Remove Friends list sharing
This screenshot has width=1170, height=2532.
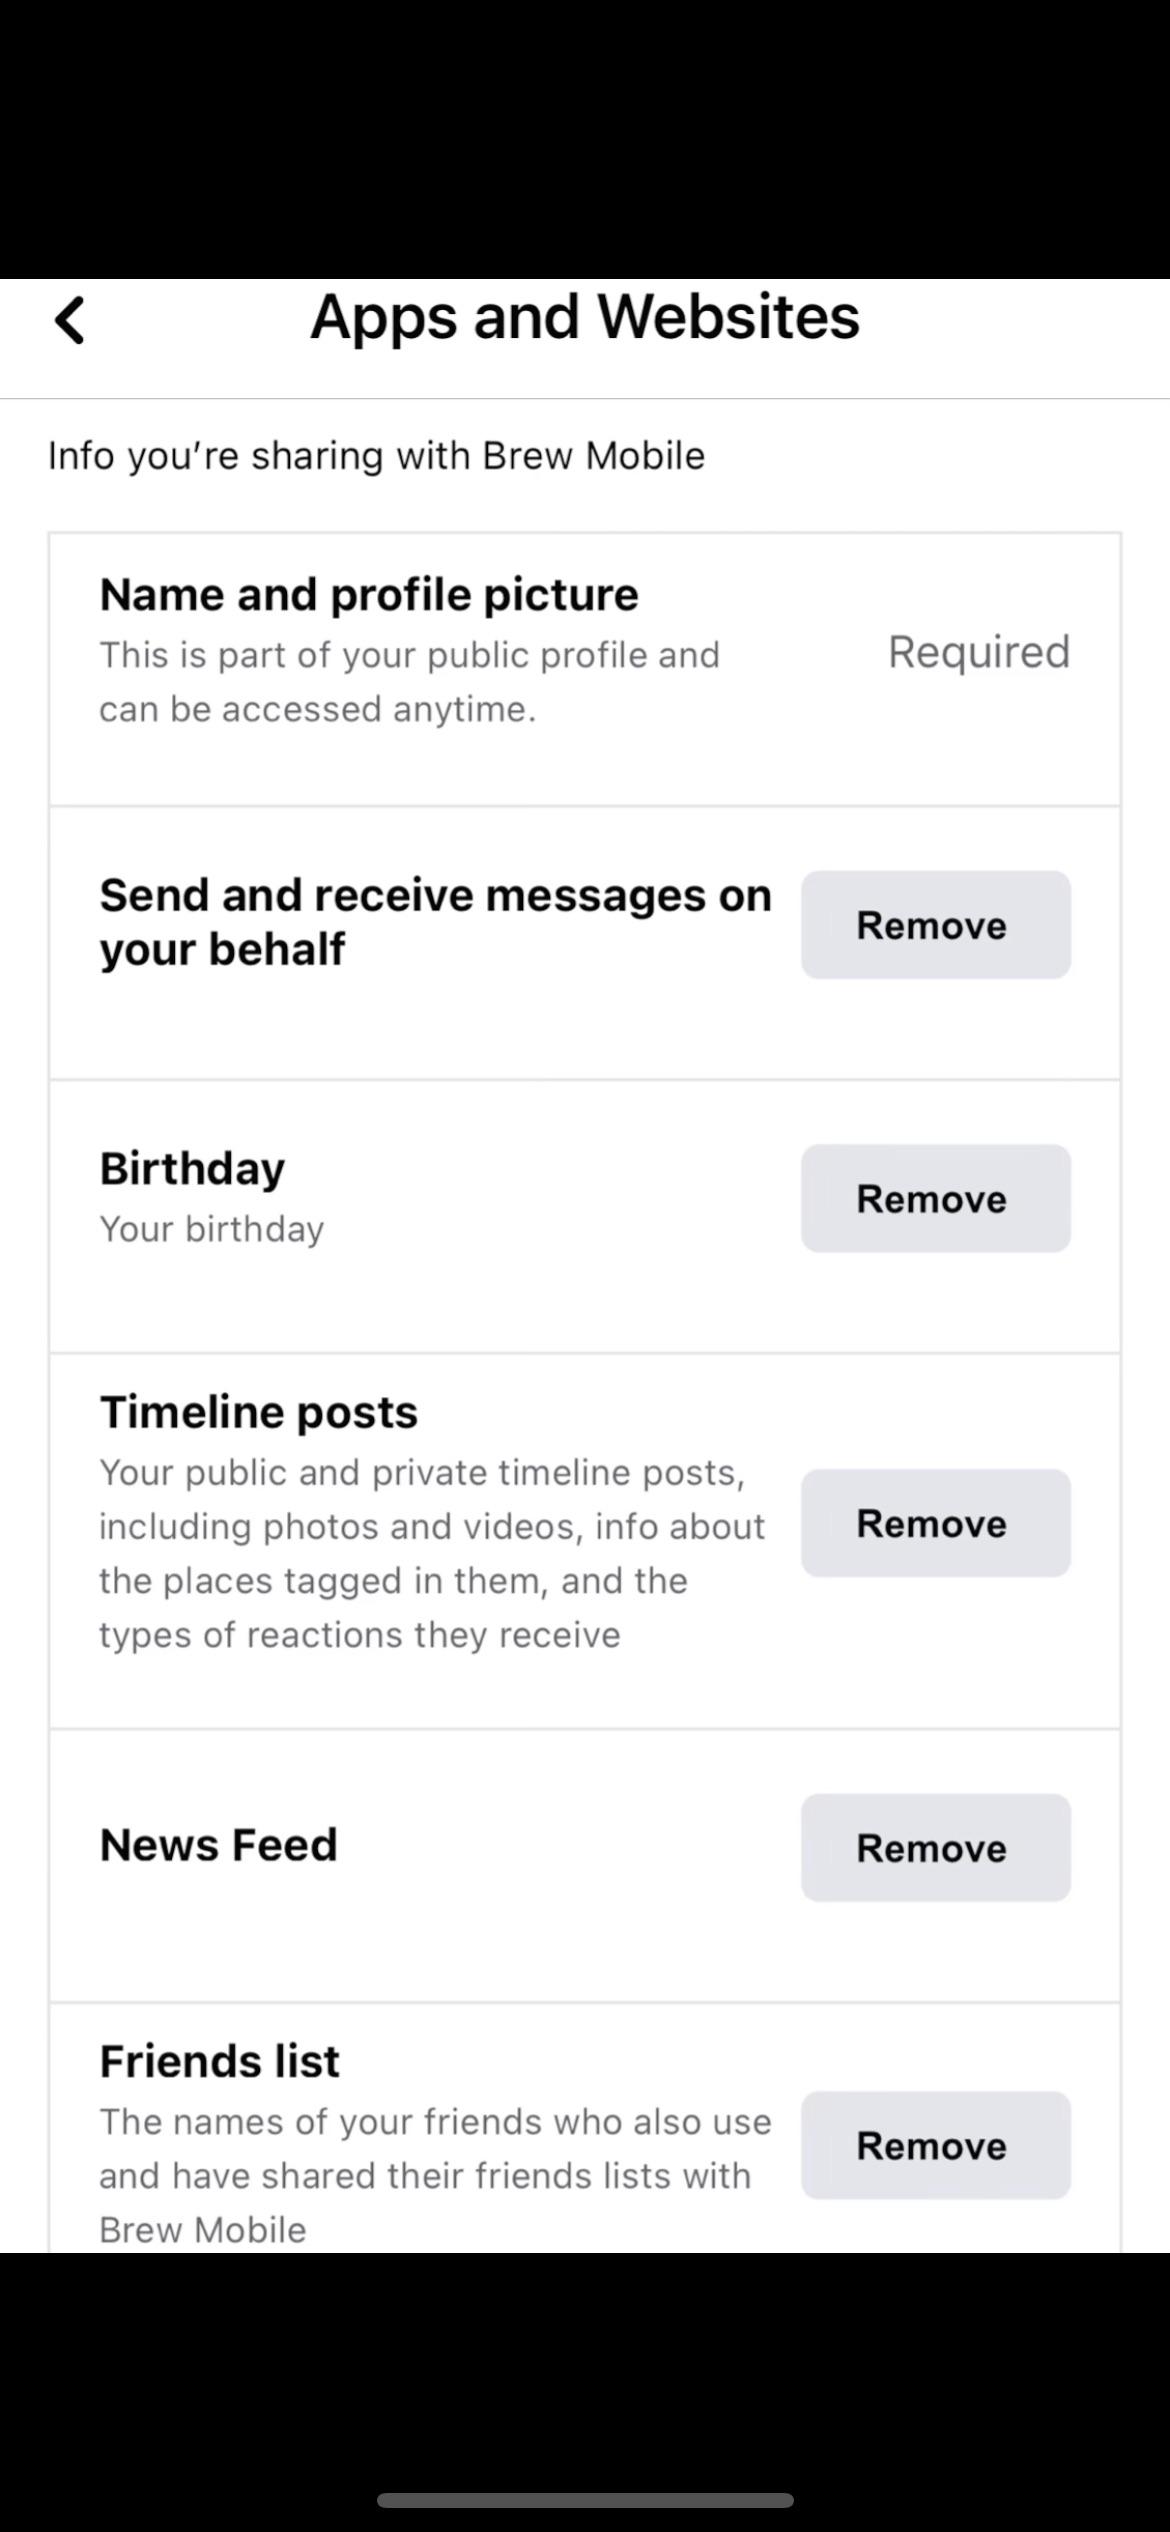(935, 2145)
